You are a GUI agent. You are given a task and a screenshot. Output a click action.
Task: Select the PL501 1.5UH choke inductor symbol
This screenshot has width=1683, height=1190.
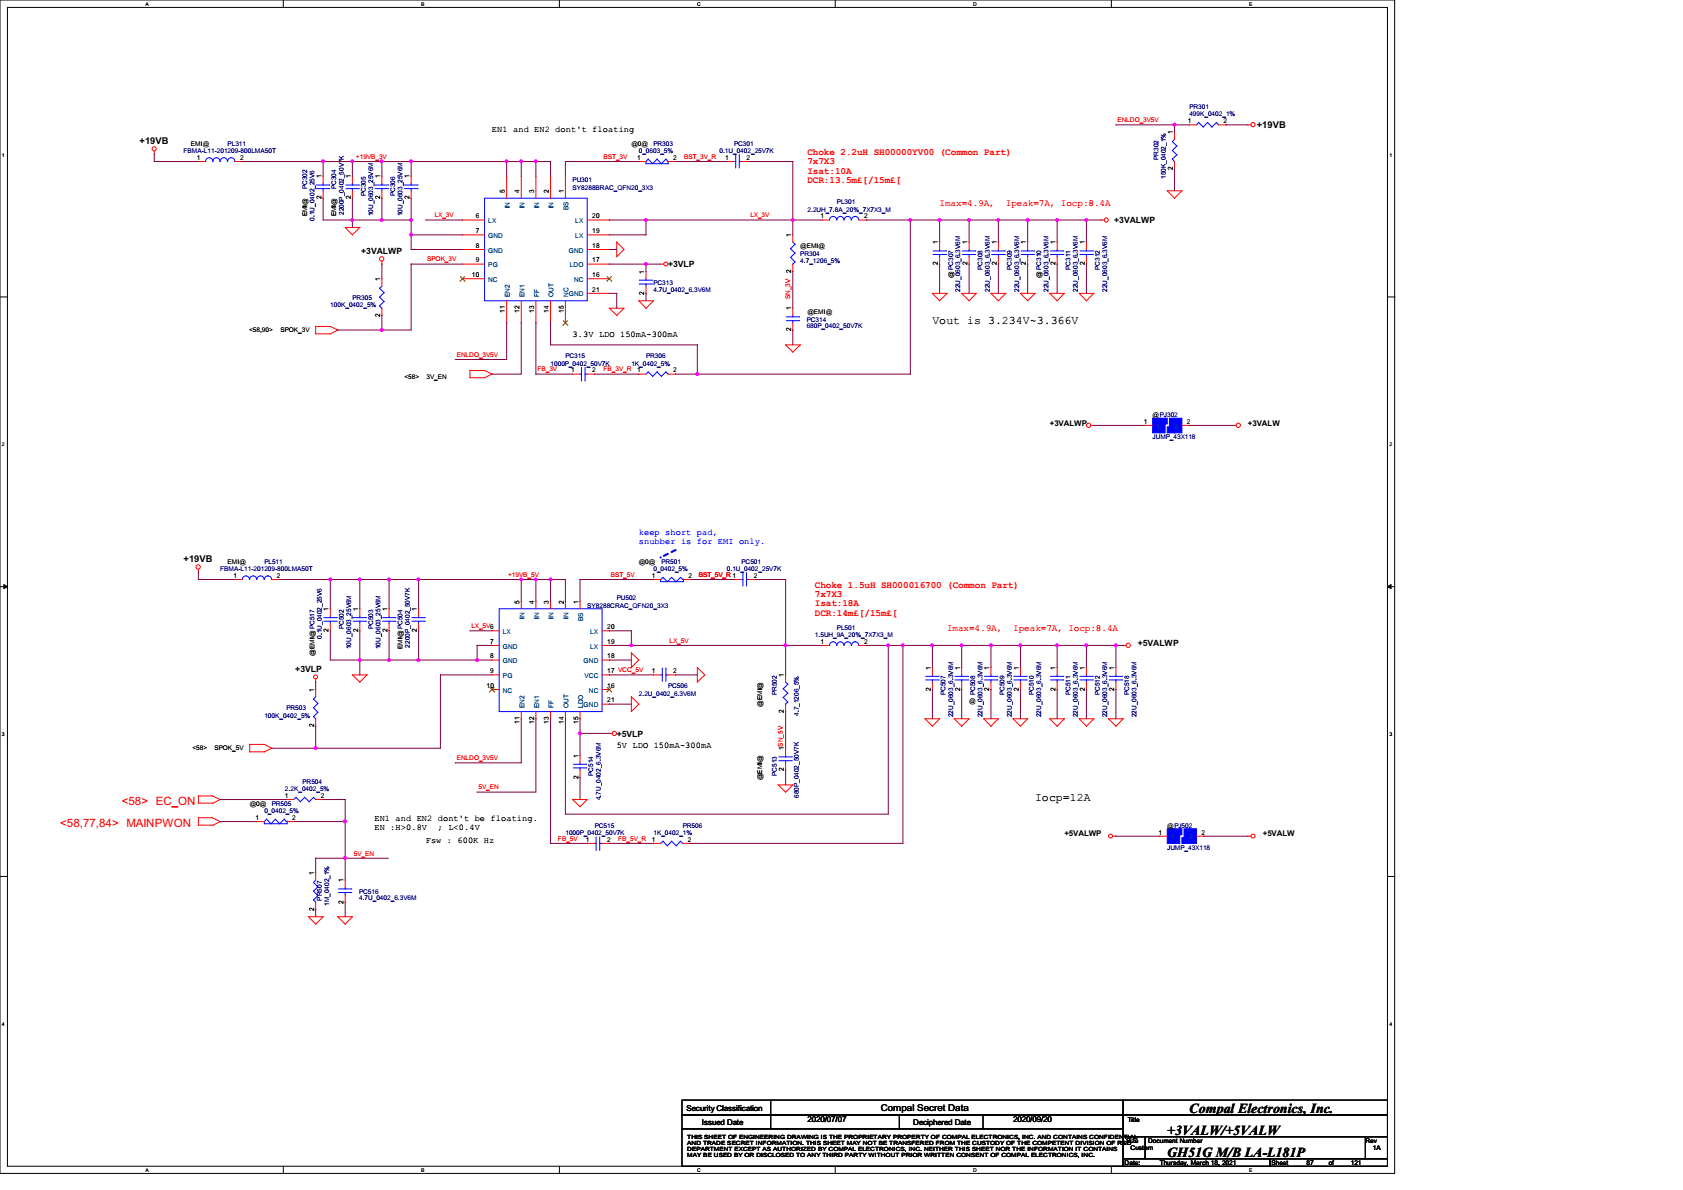844,642
